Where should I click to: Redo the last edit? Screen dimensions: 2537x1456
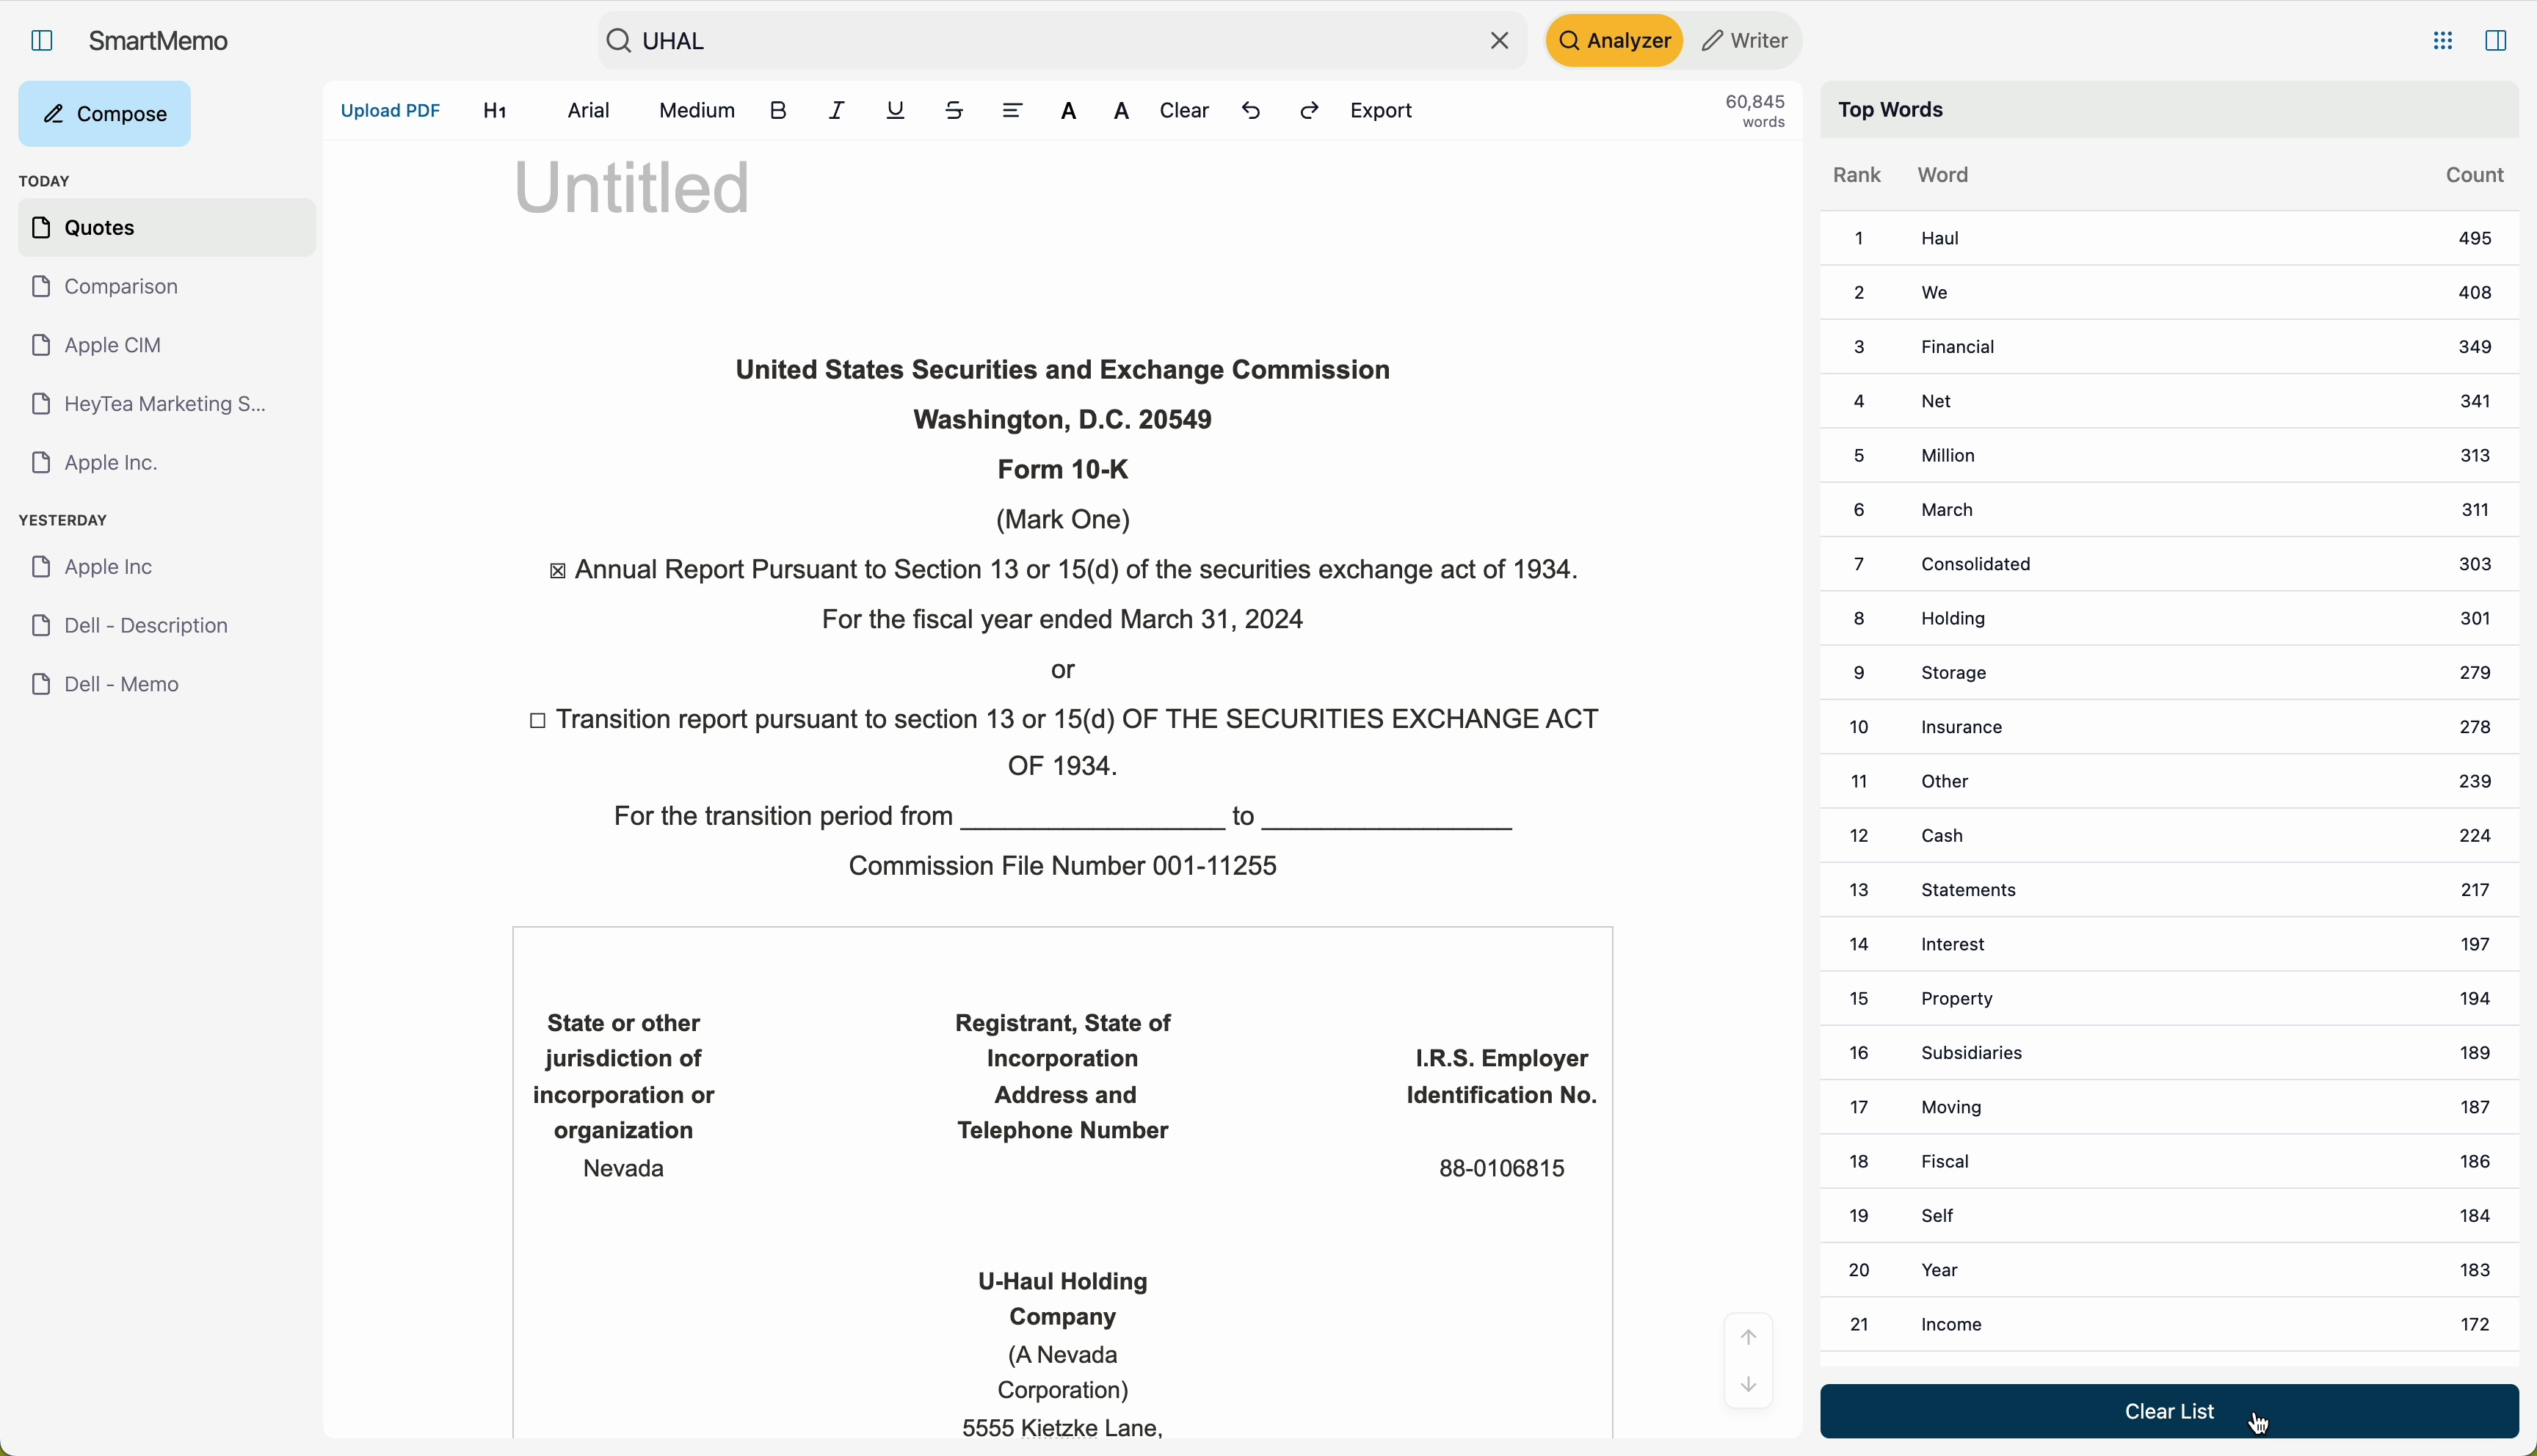[1310, 111]
